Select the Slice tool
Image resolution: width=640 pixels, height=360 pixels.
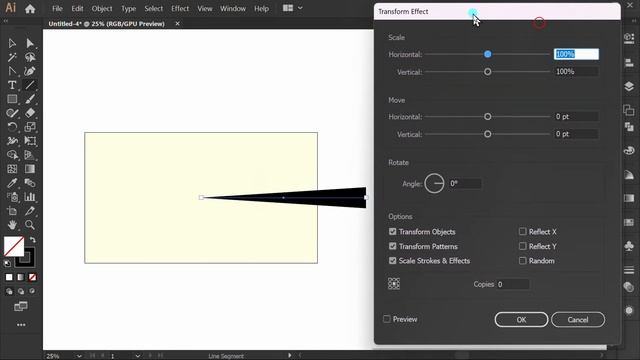[x=30, y=211]
